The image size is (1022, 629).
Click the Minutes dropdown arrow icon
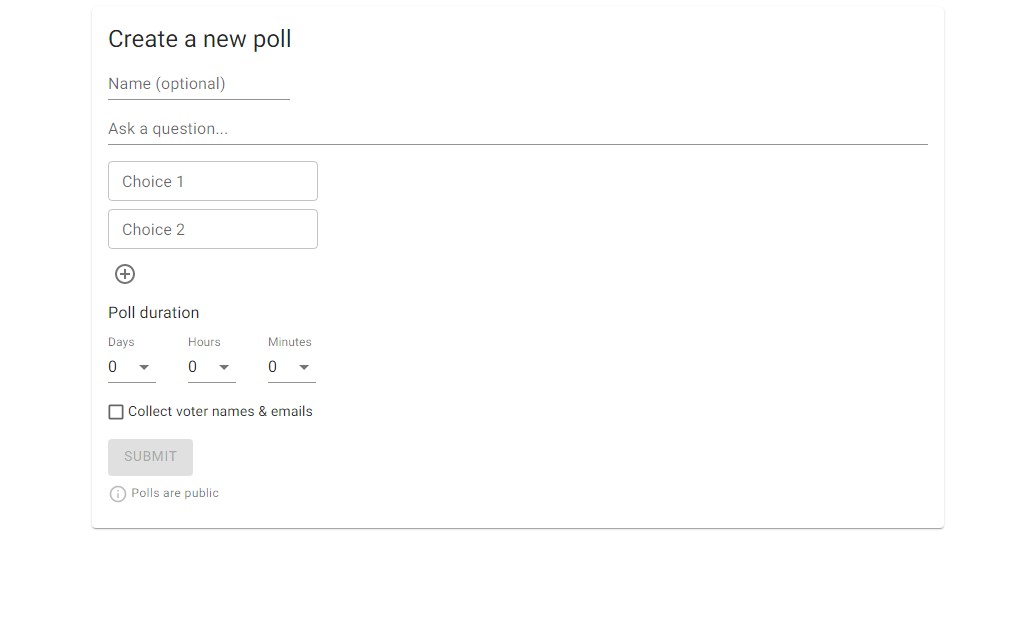click(x=304, y=367)
